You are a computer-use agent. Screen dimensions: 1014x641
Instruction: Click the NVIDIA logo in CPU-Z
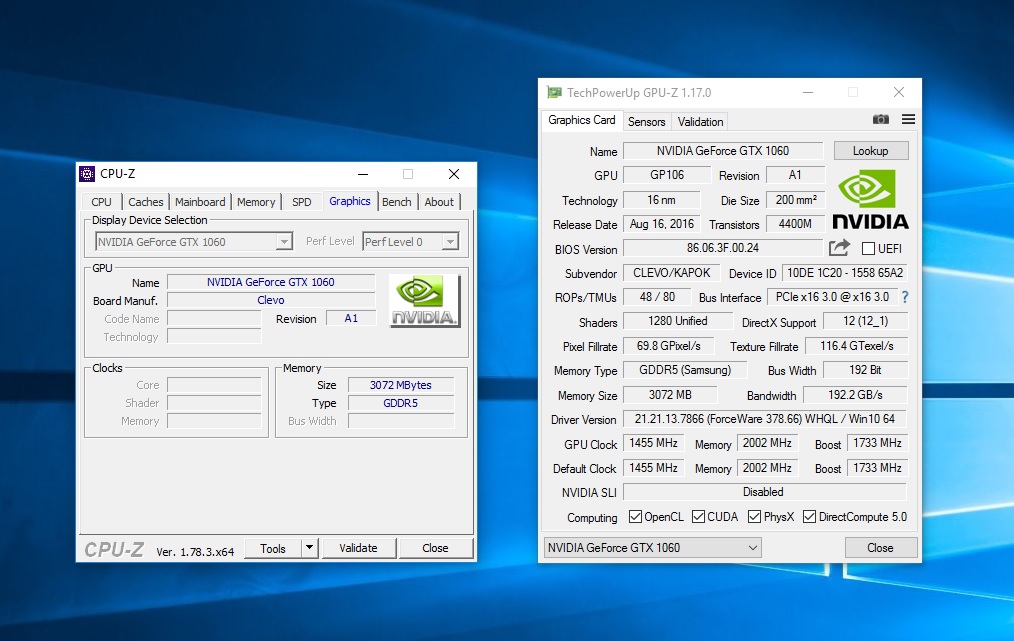[424, 301]
